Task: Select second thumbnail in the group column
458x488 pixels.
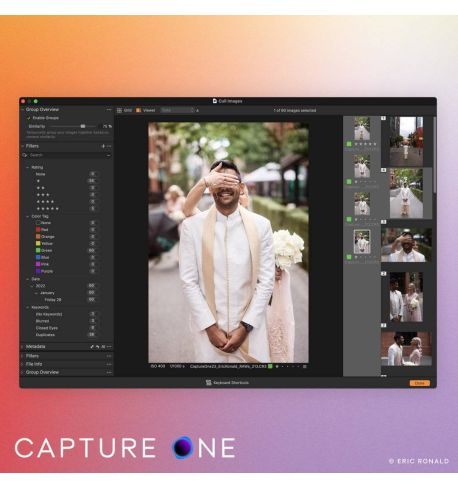Action: point(362,166)
